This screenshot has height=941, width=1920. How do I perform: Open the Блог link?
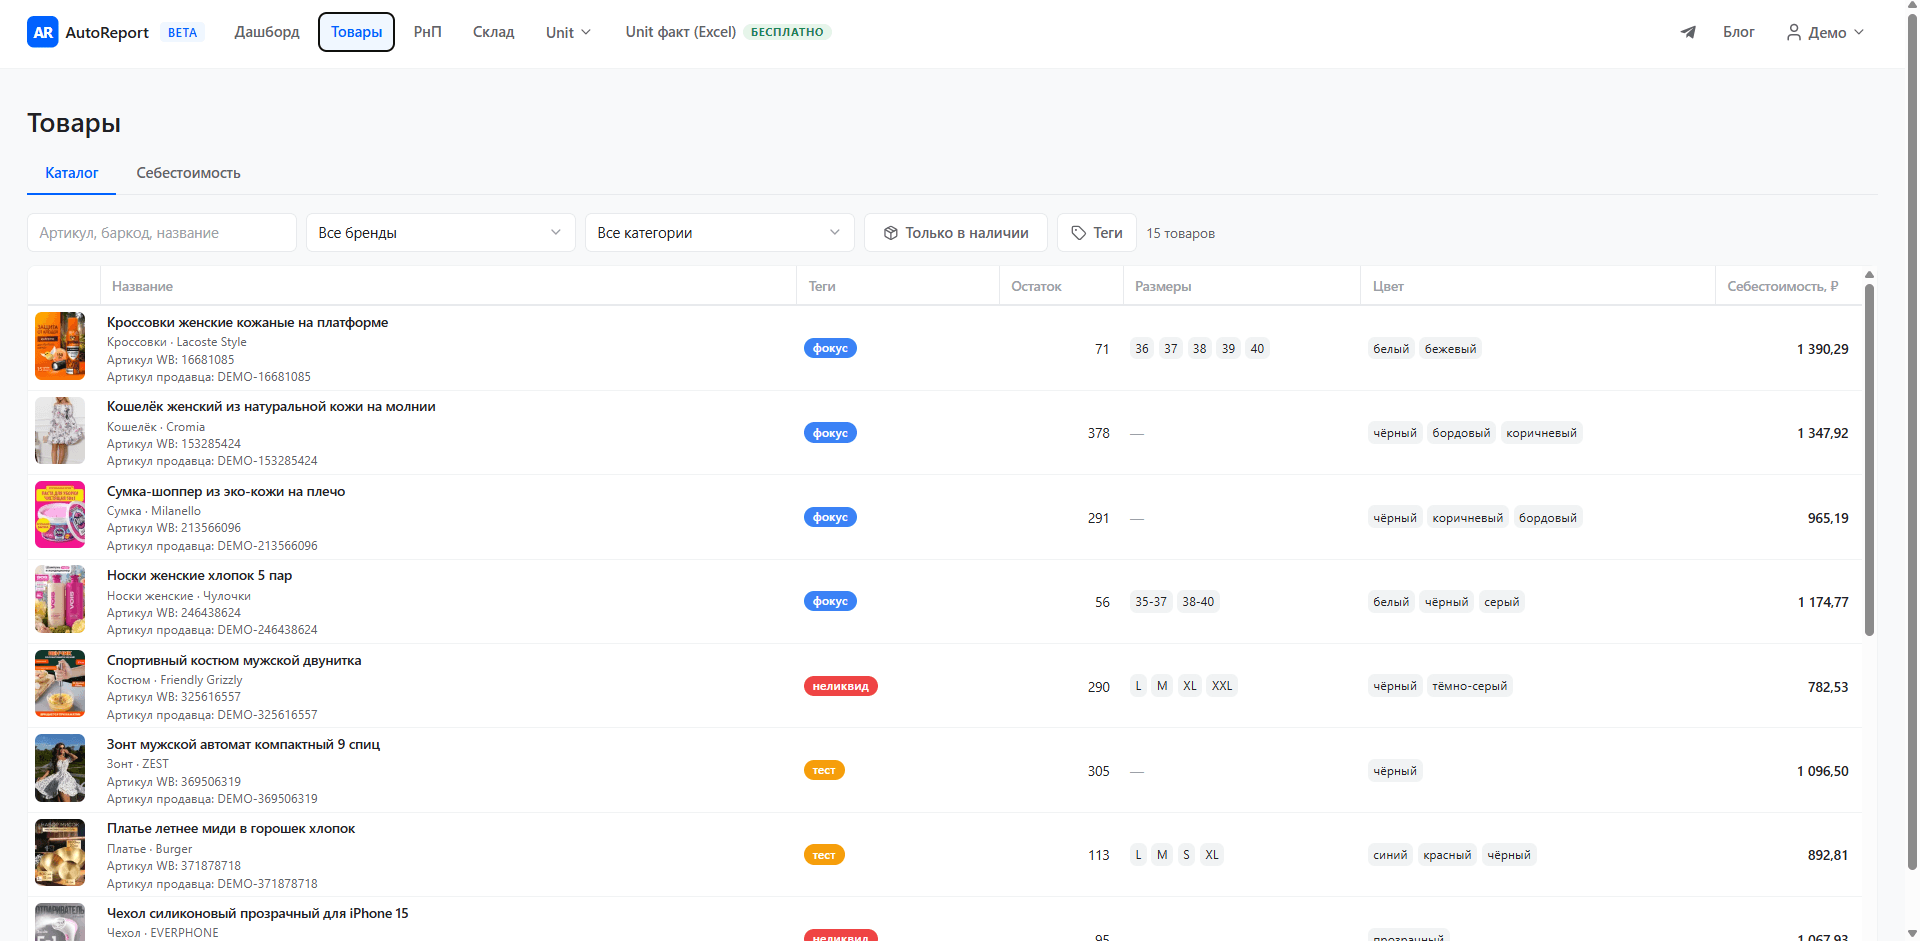coord(1738,32)
